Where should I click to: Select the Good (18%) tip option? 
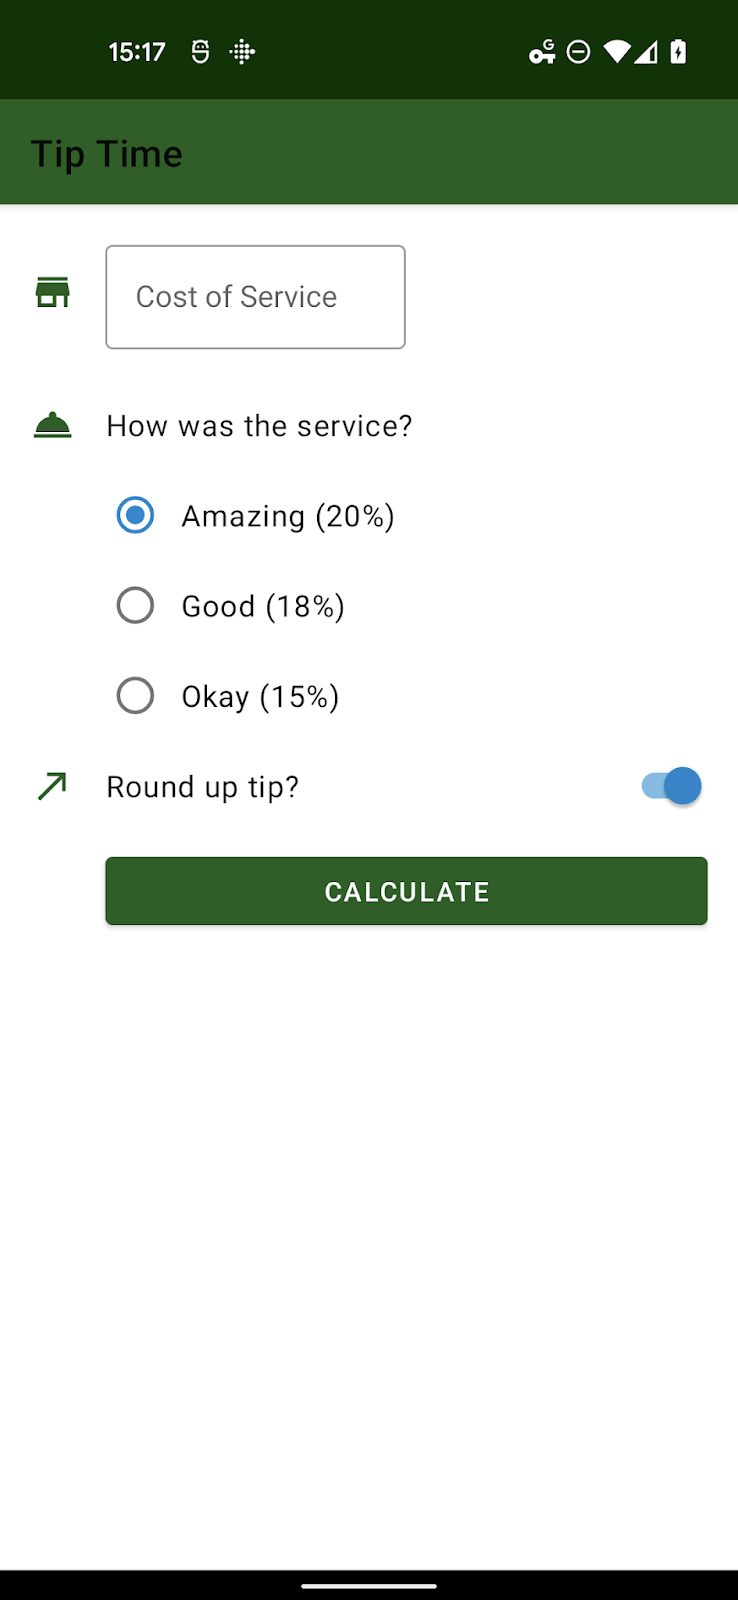pos(135,605)
